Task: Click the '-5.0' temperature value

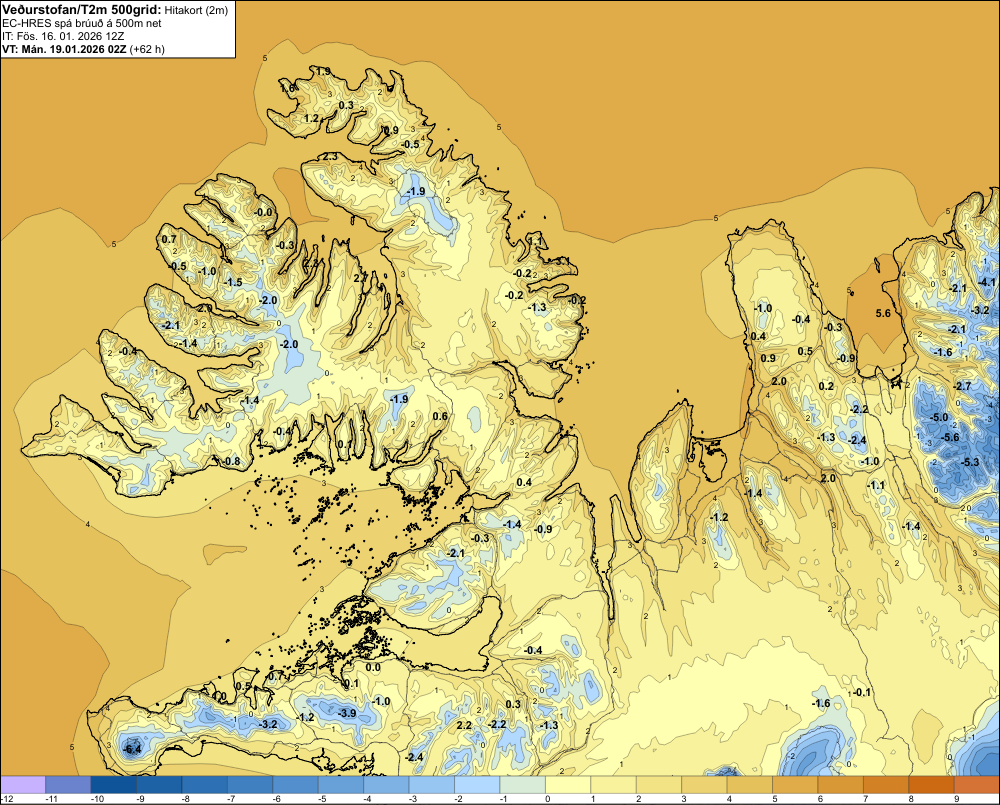Action: pos(938,417)
